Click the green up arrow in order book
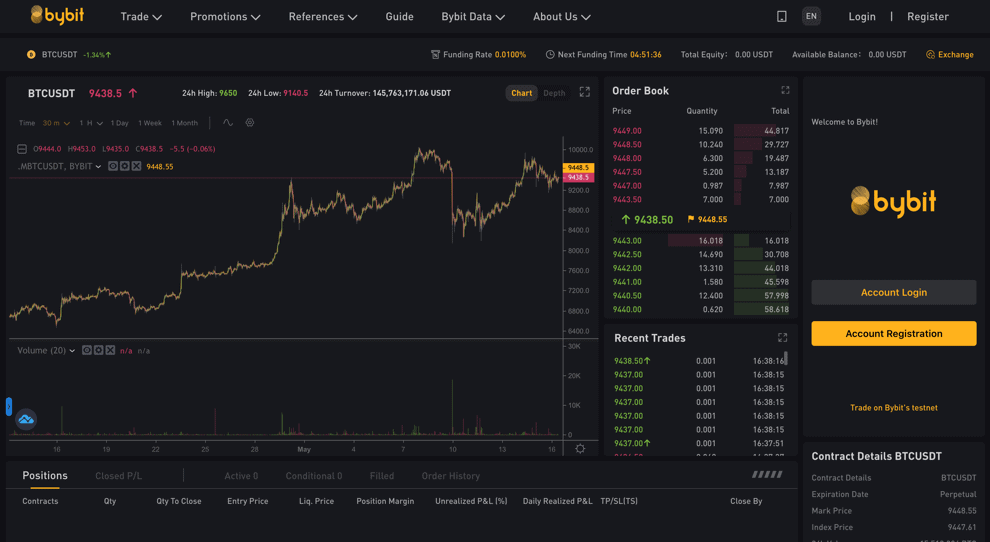 626,219
